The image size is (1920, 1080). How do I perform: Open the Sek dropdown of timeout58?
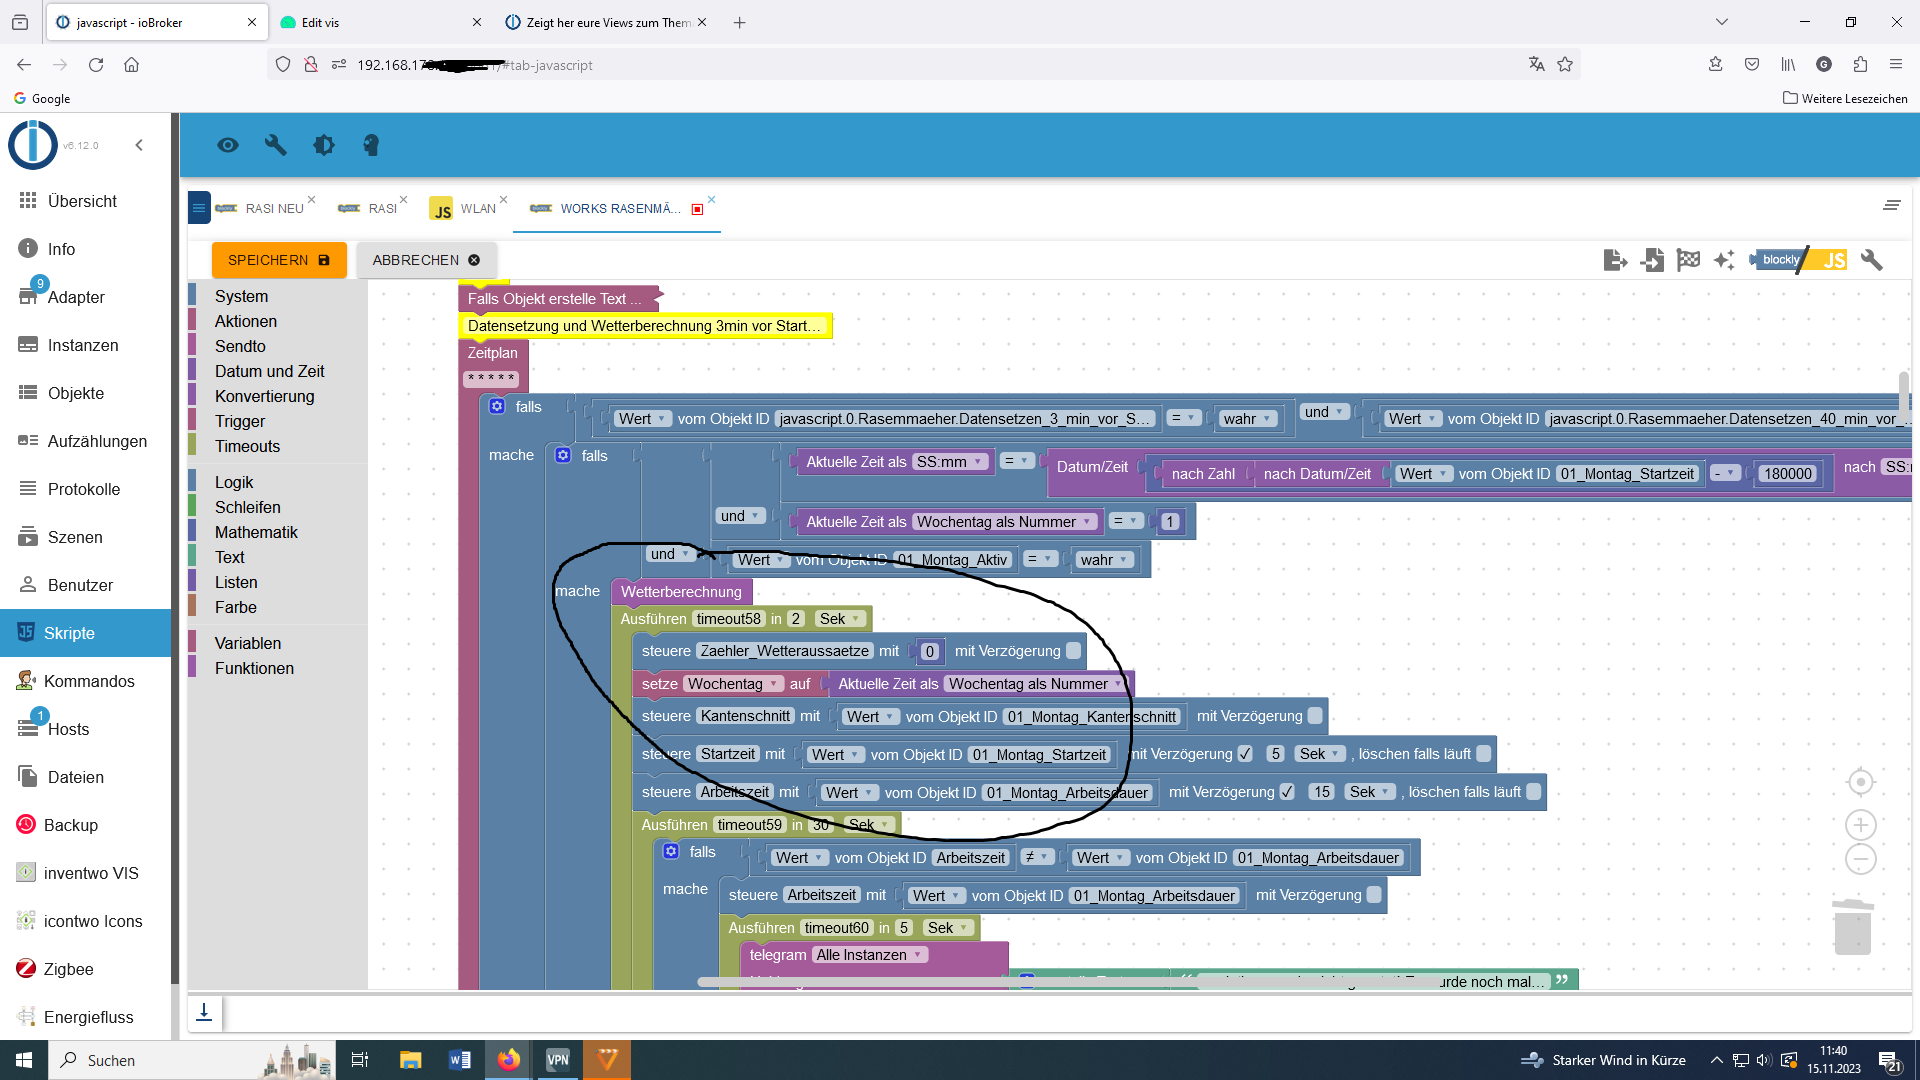click(840, 619)
